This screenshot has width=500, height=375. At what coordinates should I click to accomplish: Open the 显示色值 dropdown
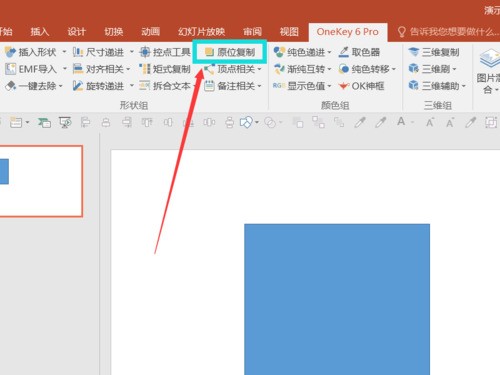point(329,86)
